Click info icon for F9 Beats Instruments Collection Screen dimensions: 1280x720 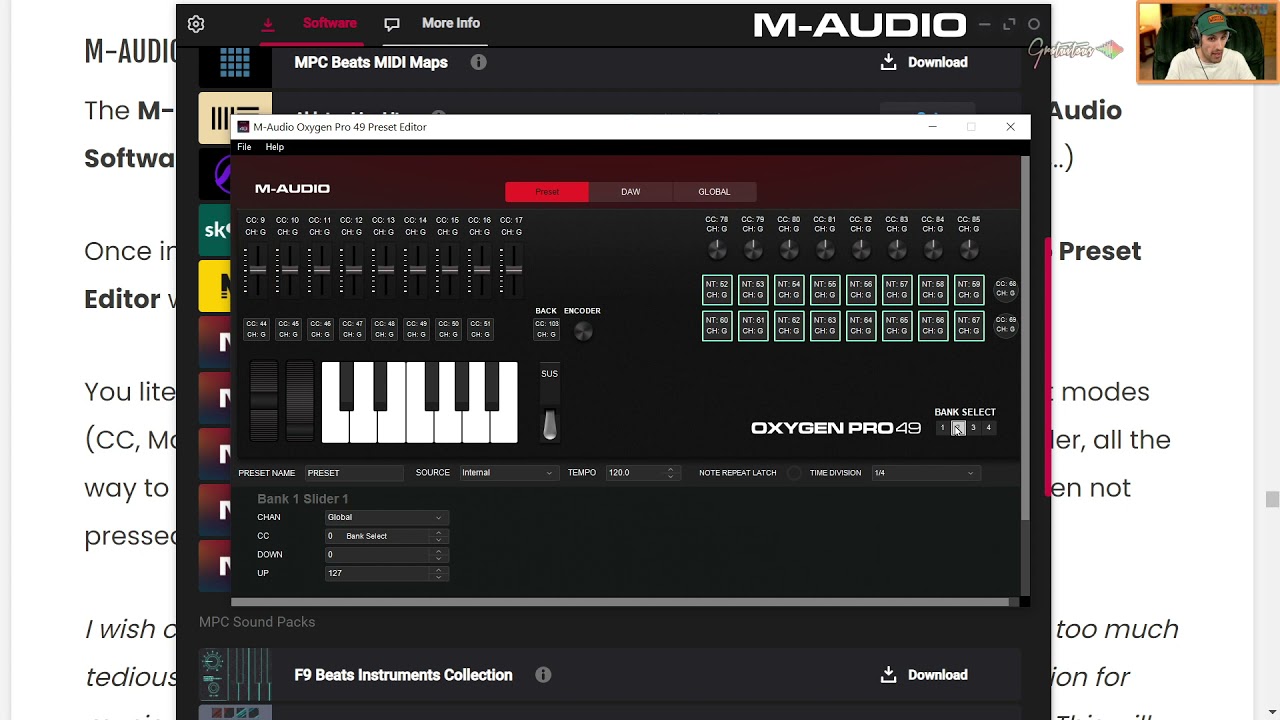click(543, 675)
